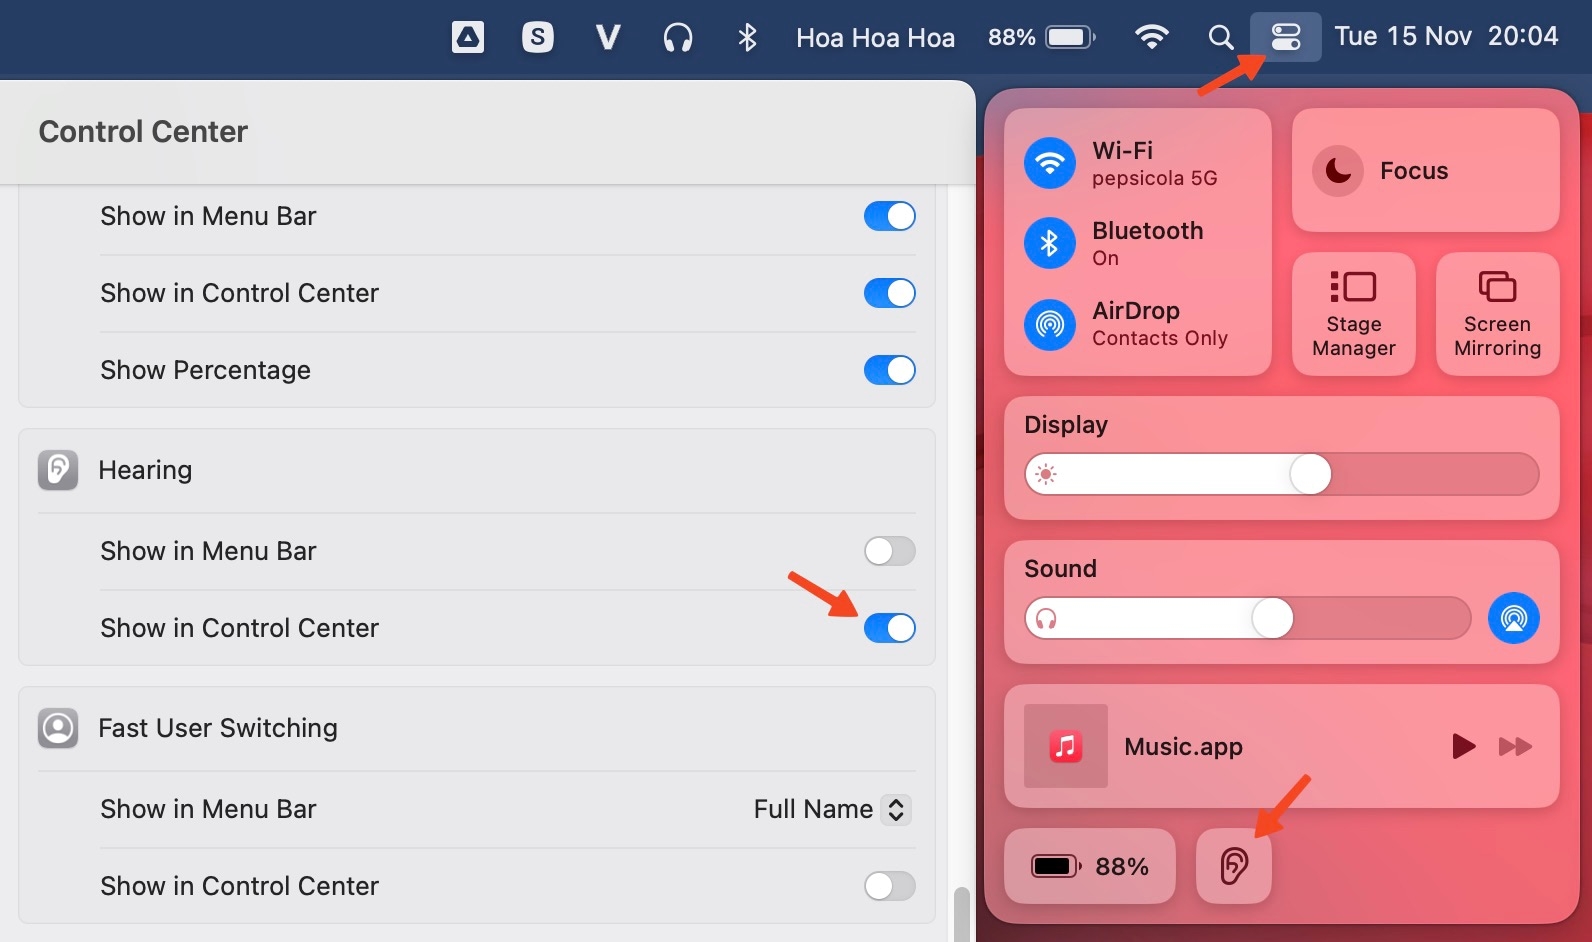The width and height of the screenshot is (1592, 942).
Task: Click the S app icon in menu bar
Action: click(538, 38)
